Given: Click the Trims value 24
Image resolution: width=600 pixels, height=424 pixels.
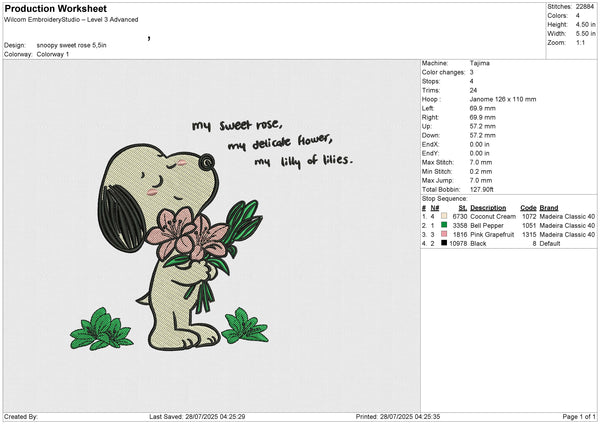Looking at the screenshot, I should click(x=473, y=90).
